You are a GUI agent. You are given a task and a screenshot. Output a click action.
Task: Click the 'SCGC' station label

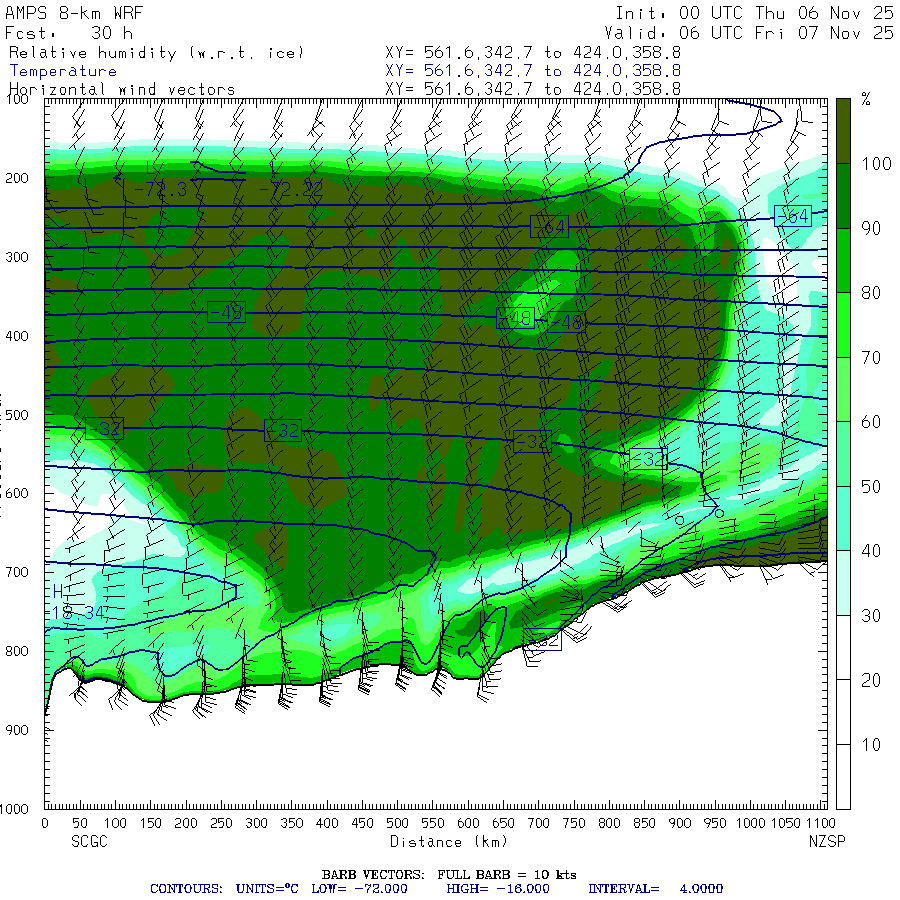pyautogui.click(x=90, y=841)
